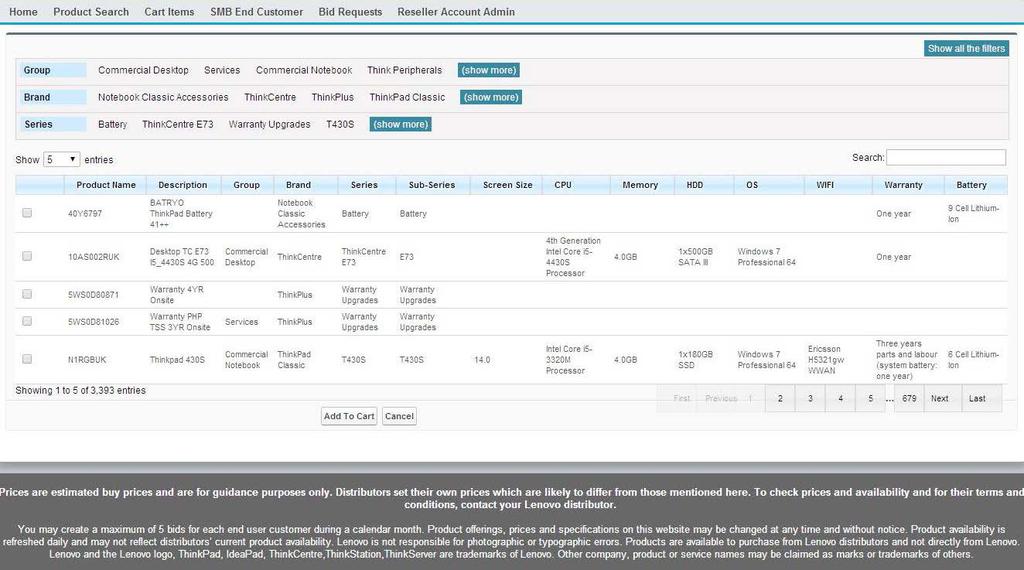Screen dimensions: 1024x570
Task: Filter Brand by ThinkCentre
Action: coord(270,97)
